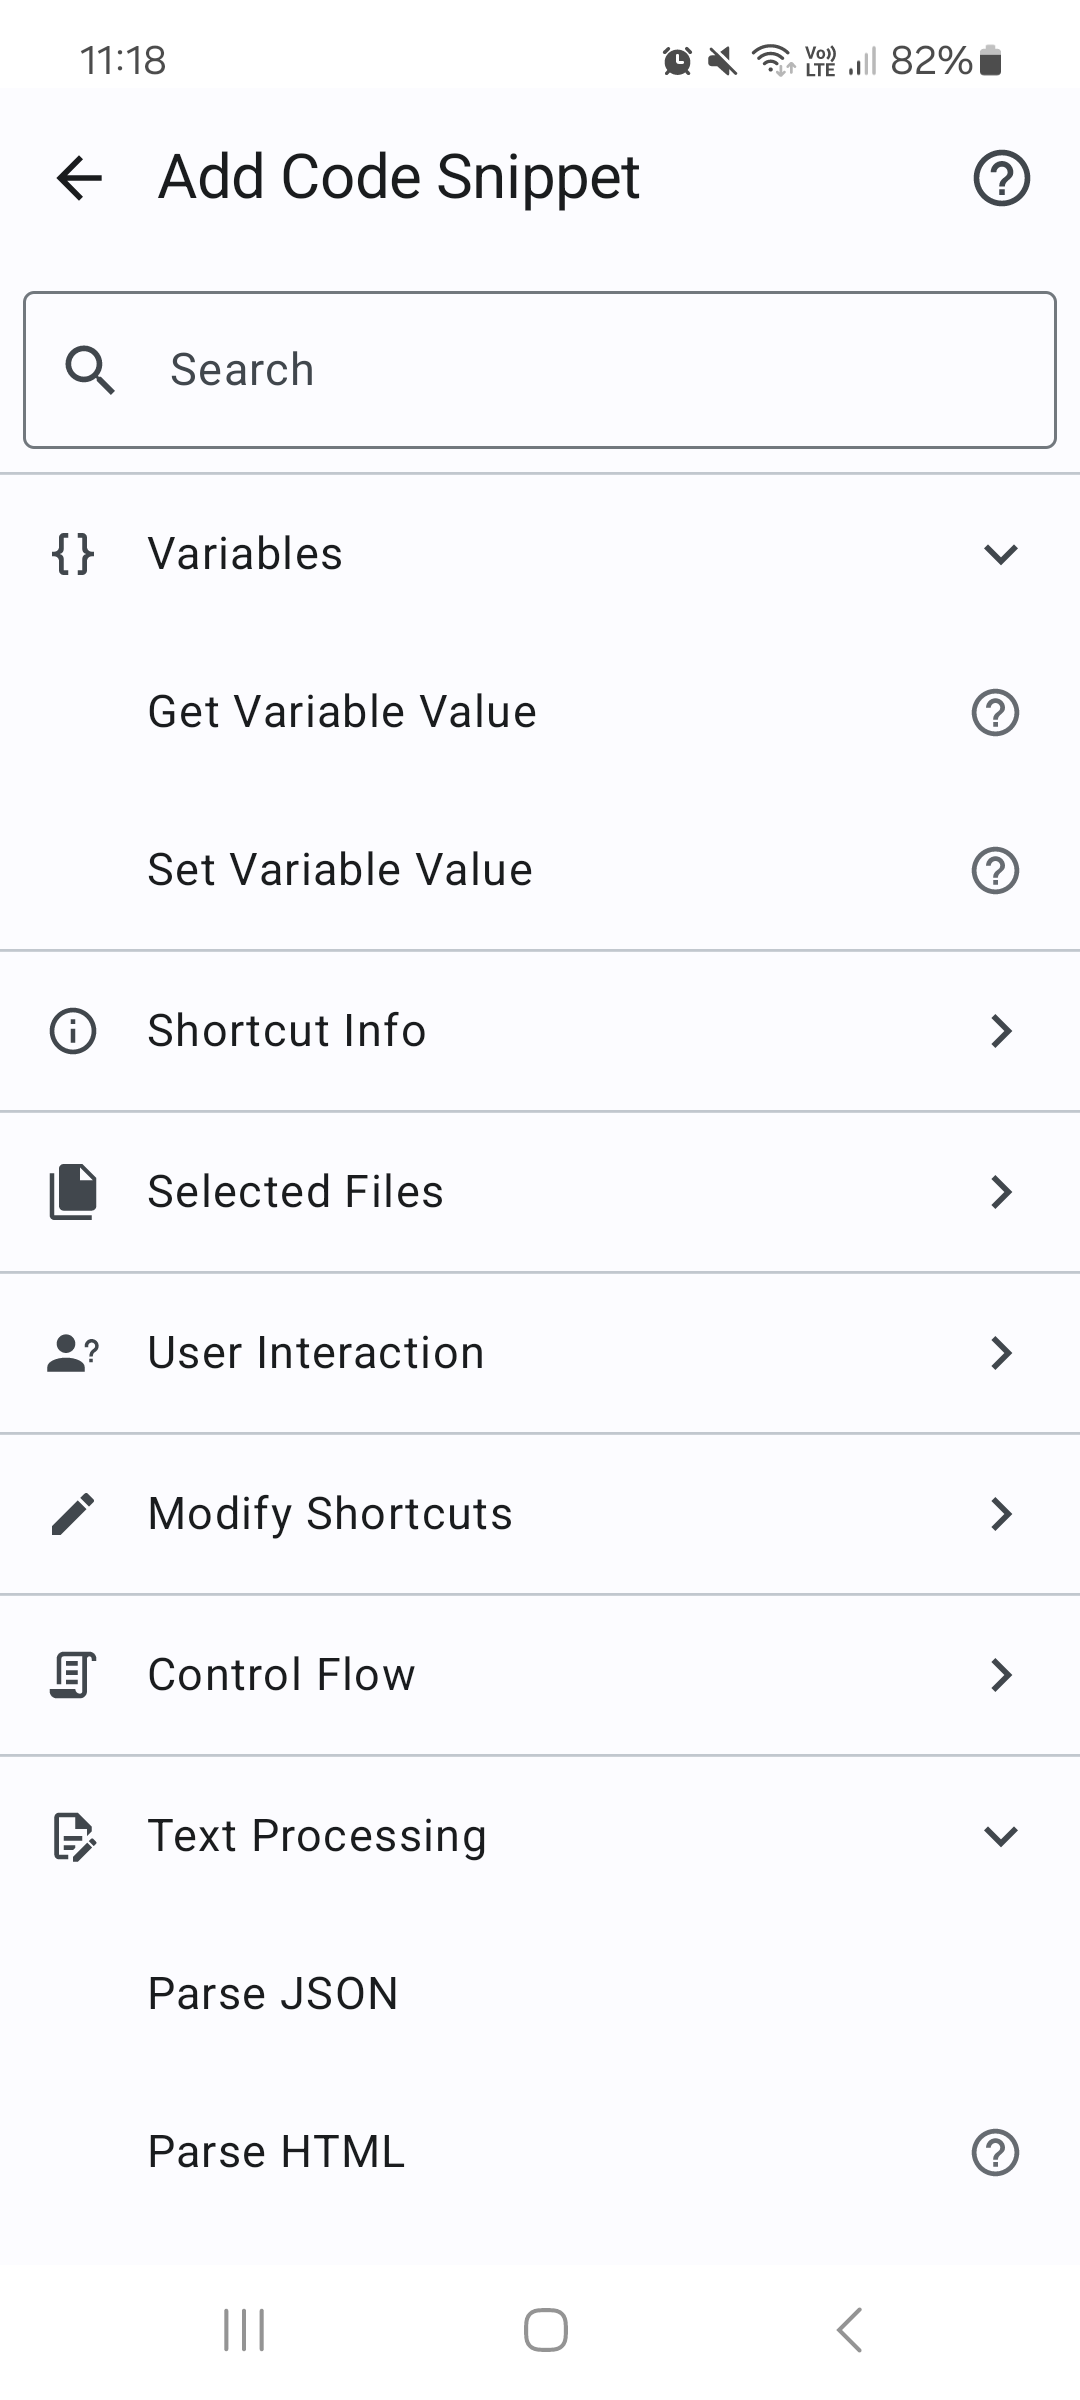1080x2400 pixels.
Task: Expand the User Interaction chevron
Action: pyautogui.click(x=1000, y=1353)
